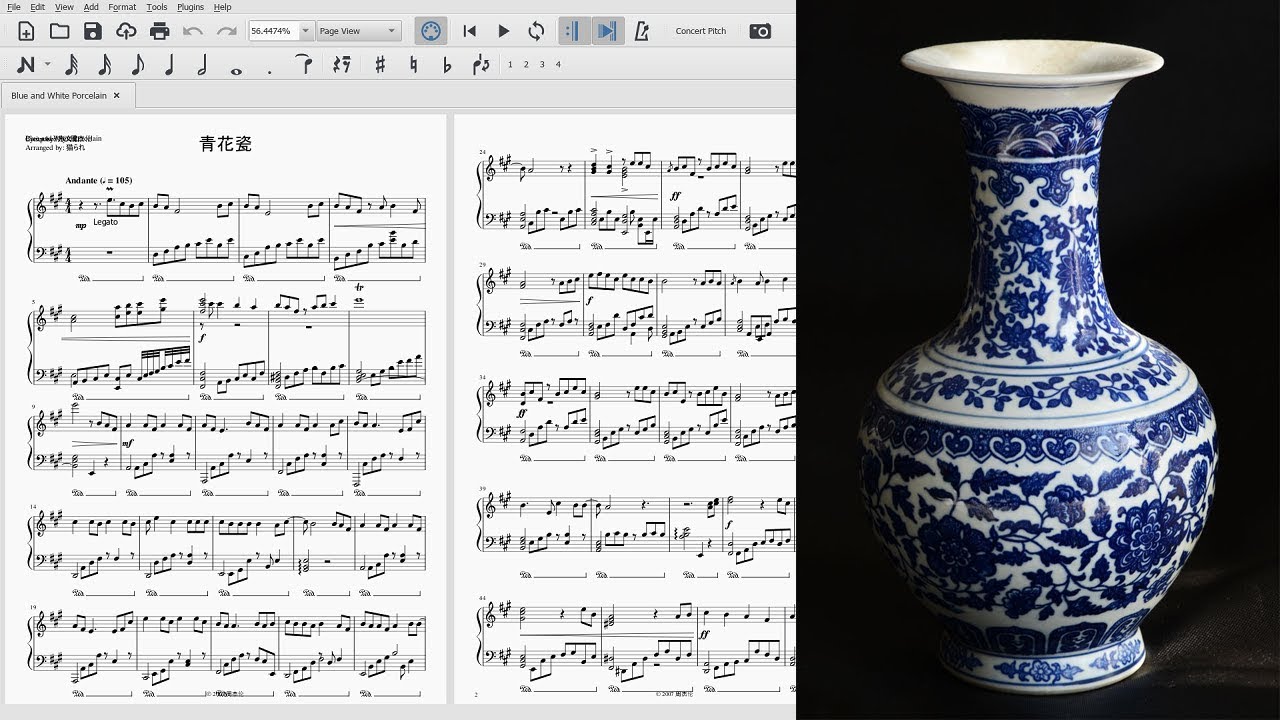Select the Andante tempo marking
Viewport: 1280px width, 720px height.
(x=98, y=180)
